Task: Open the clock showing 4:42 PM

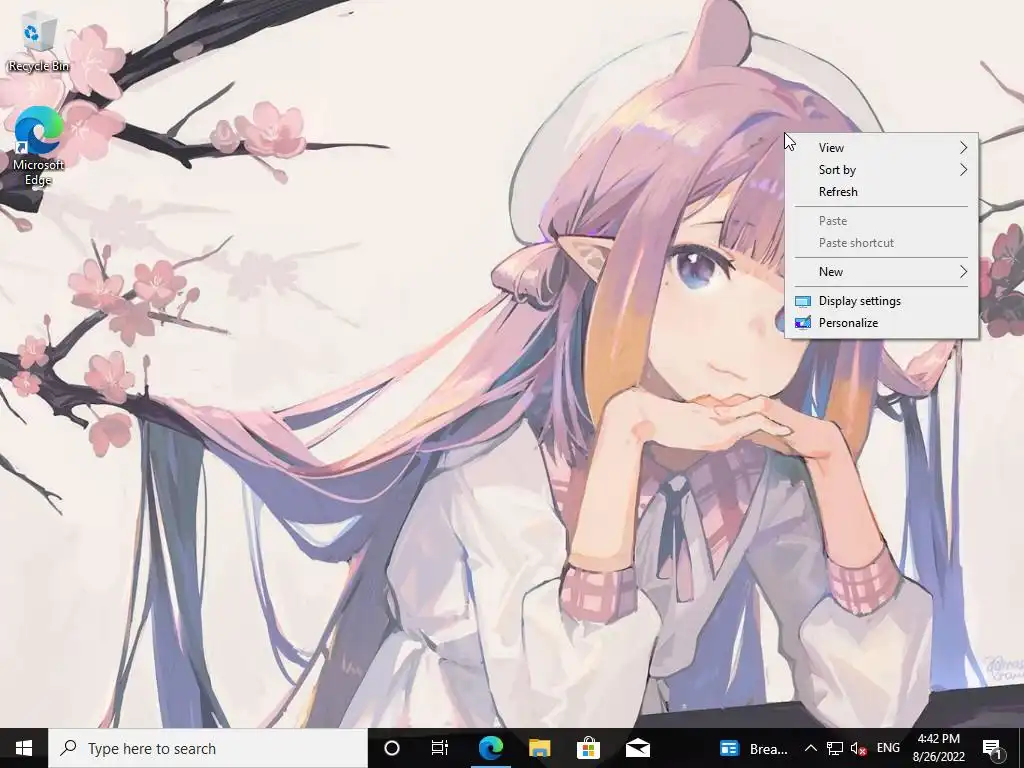Action: pos(939,748)
